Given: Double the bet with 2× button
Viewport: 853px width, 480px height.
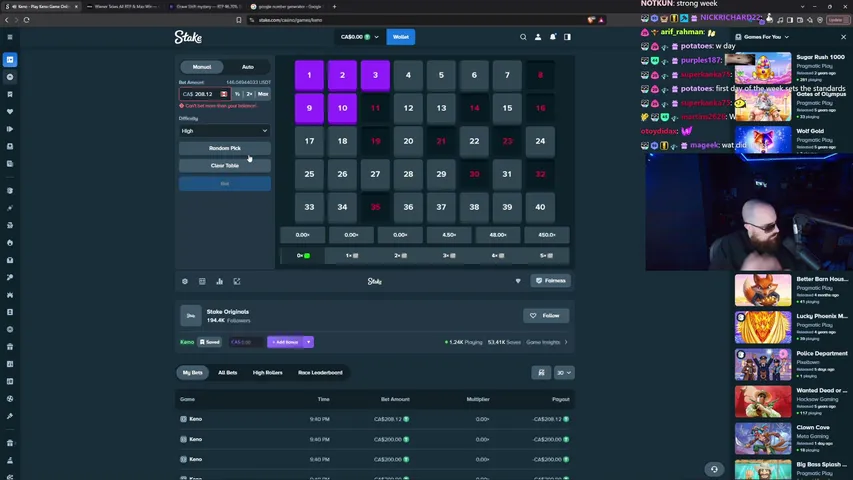Looking at the screenshot, I should coord(250,94).
